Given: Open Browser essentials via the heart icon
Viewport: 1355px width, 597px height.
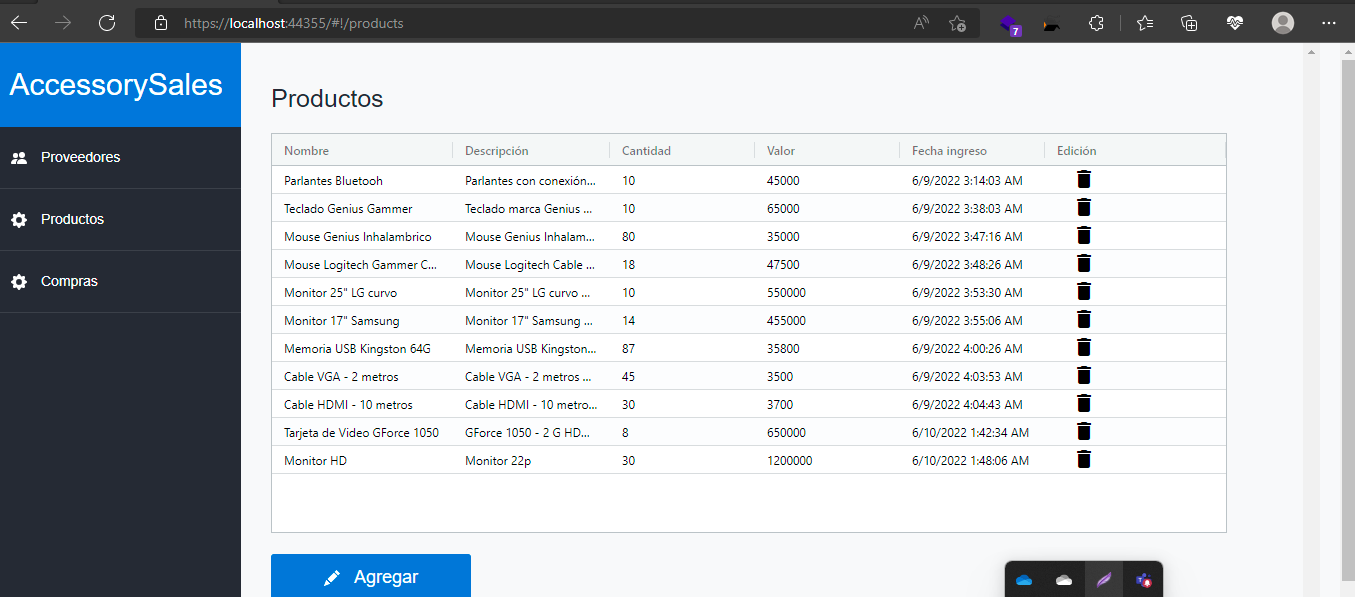Looking at the screenshot, I should pyautogui.click(x=1235, y=22).
